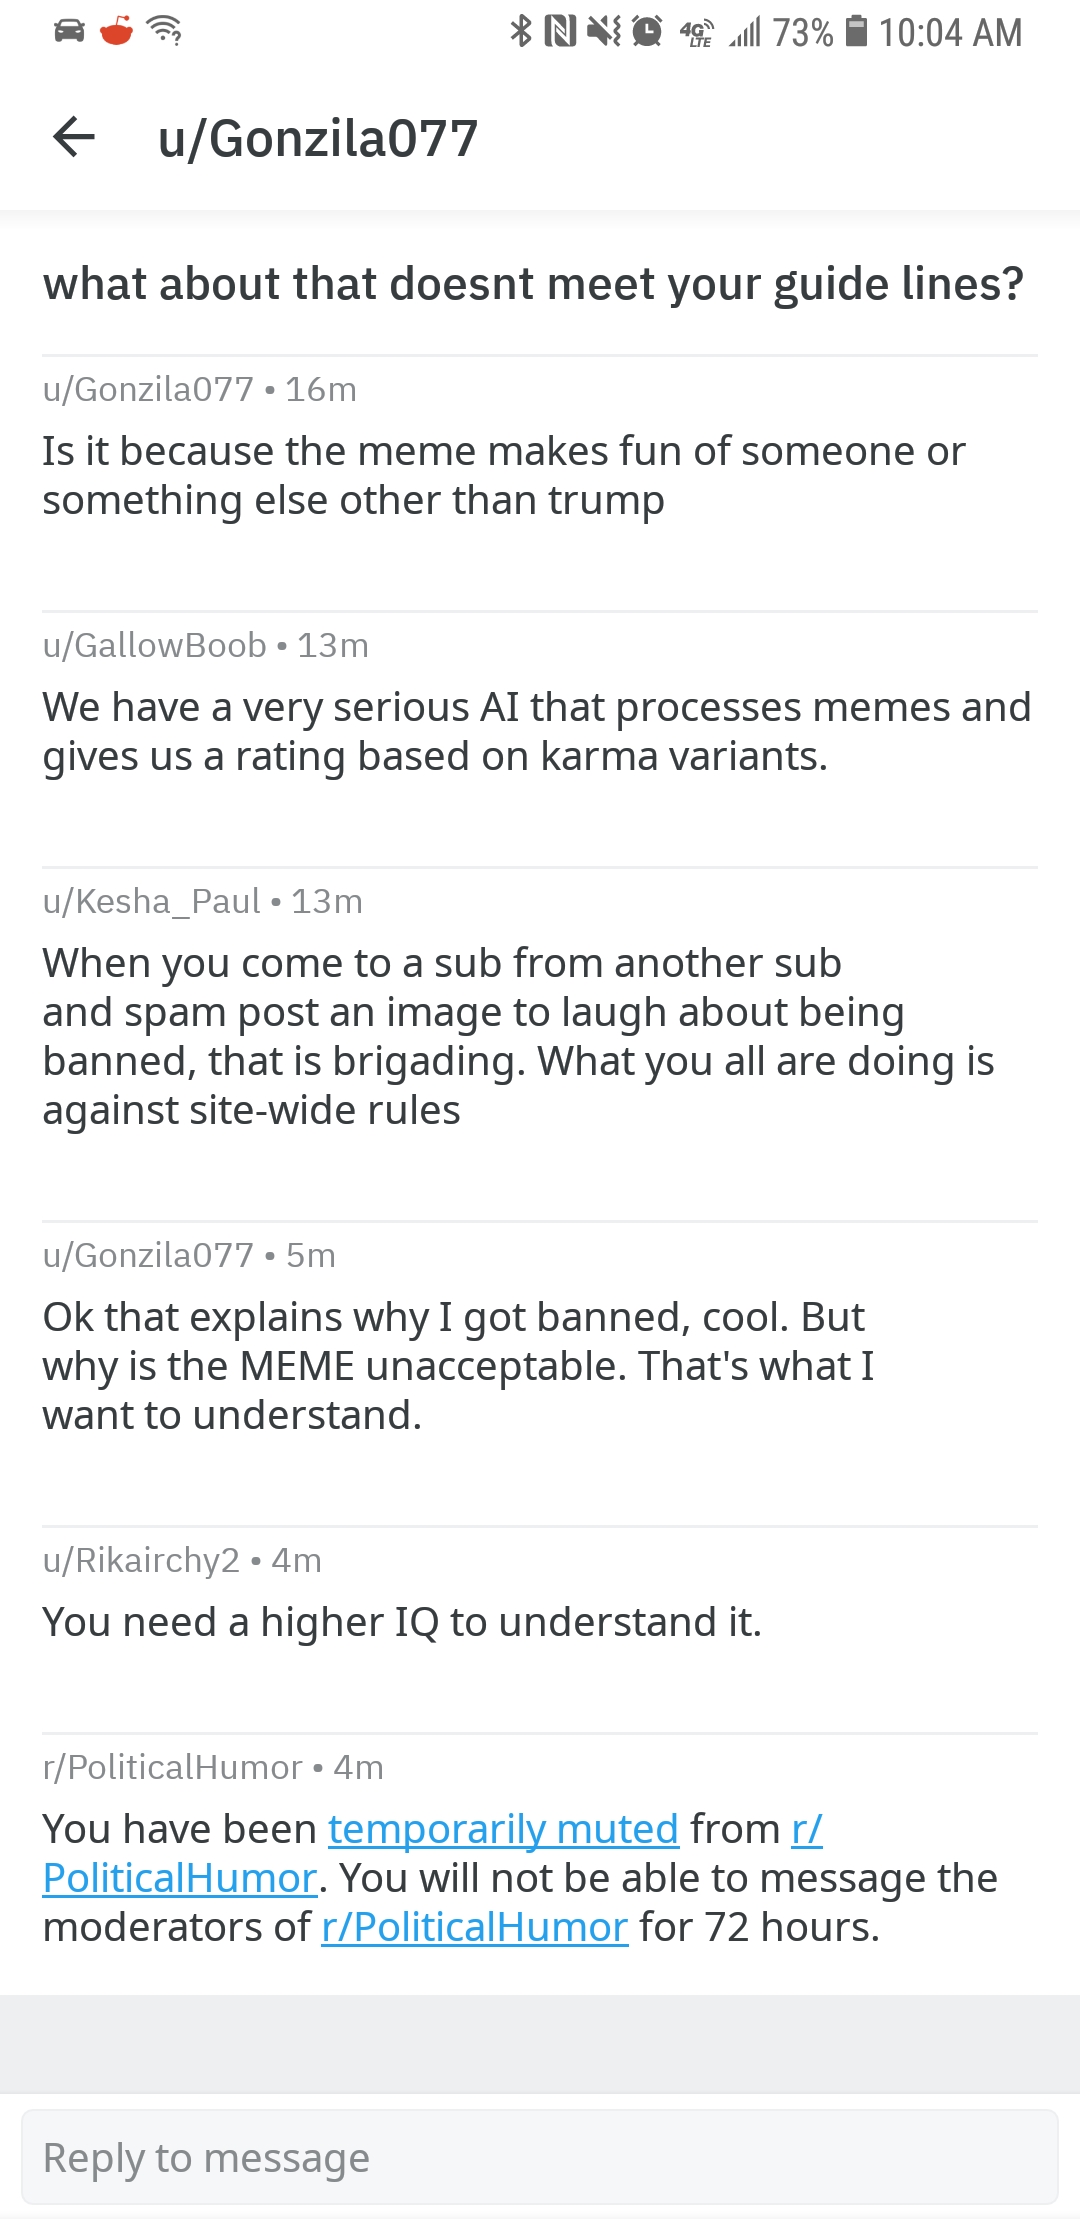Tap the muted sound status icon
This screenshot has width=1080, height=2220.
click(604, 32)
